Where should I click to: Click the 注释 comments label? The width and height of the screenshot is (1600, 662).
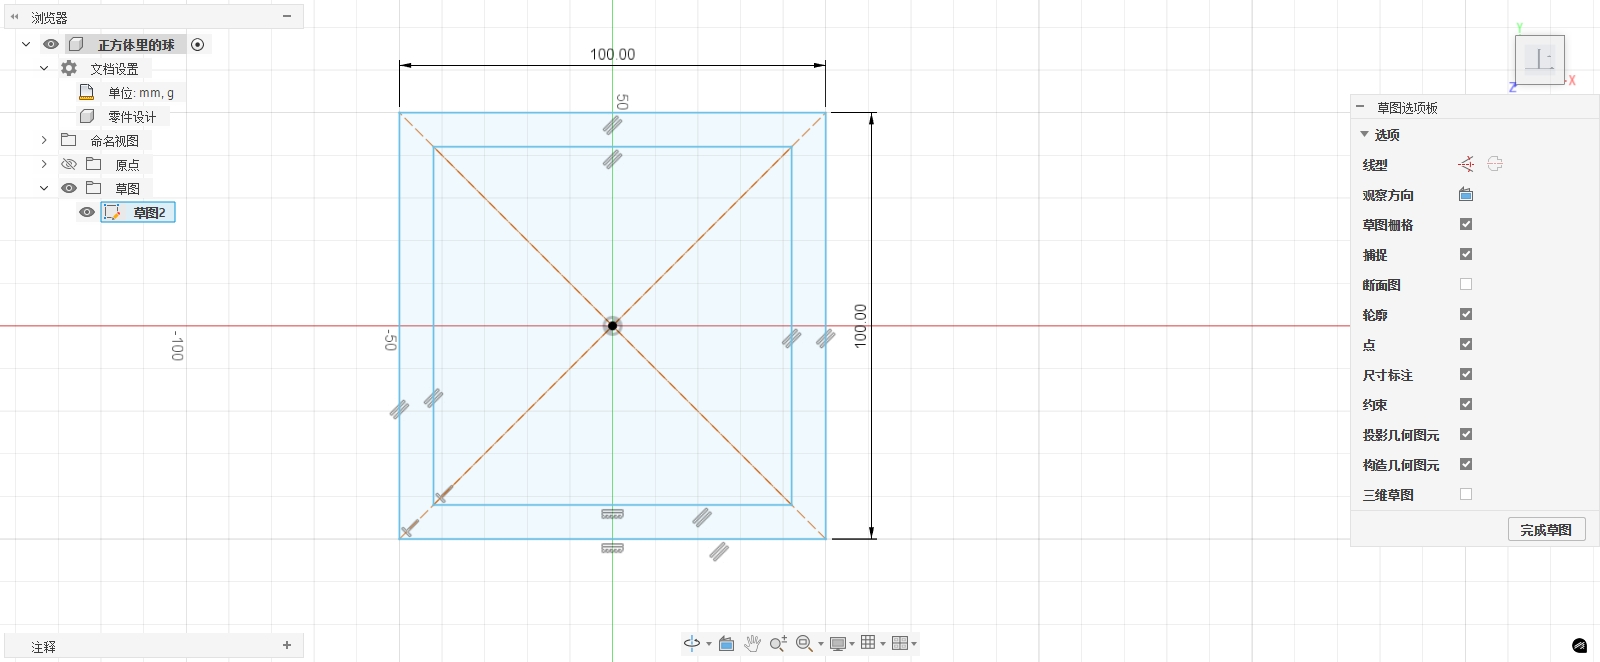(x=44, y=647)
